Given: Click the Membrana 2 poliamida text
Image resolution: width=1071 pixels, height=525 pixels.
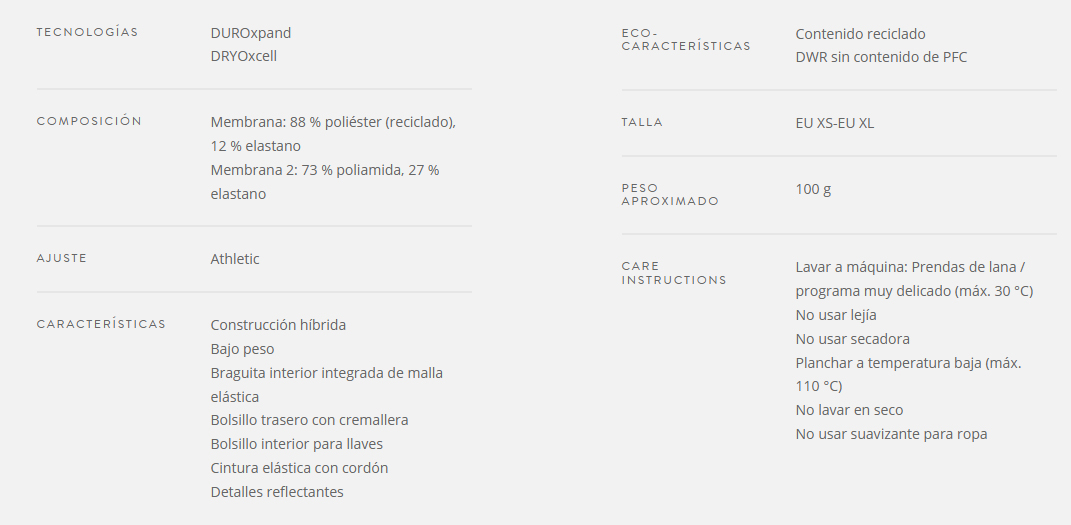Looking at the screenshot, I should pyautogui.click(x=325, y=182).
